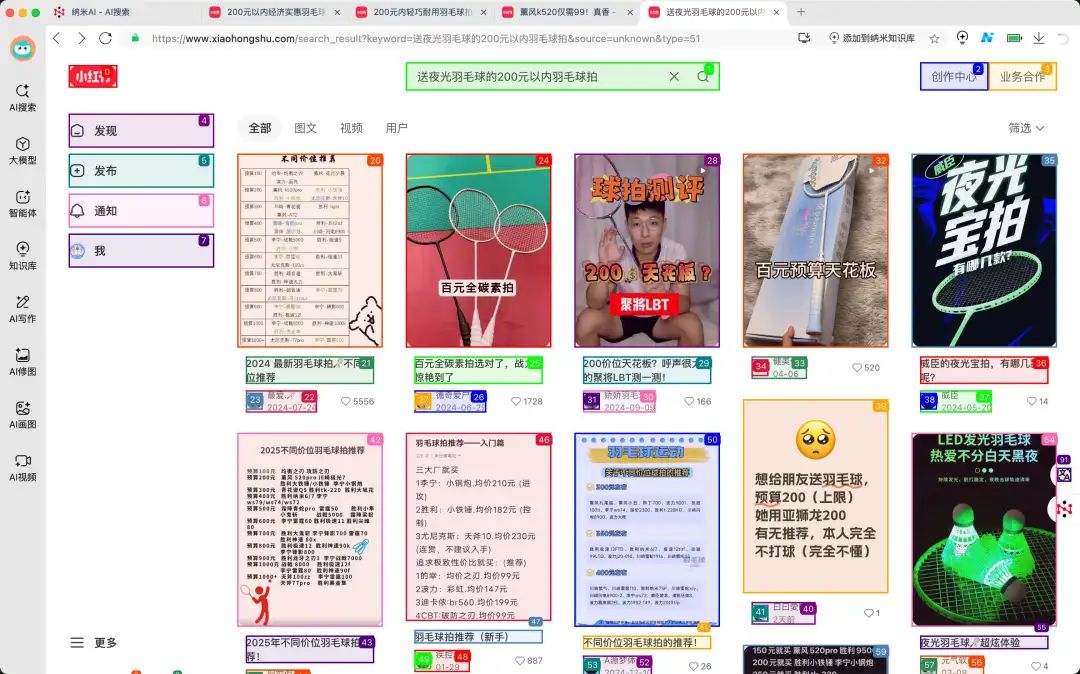Open post titled 不同价位羽毛球拍的推荐
The image size is (1080, 674).
point(647,642)
